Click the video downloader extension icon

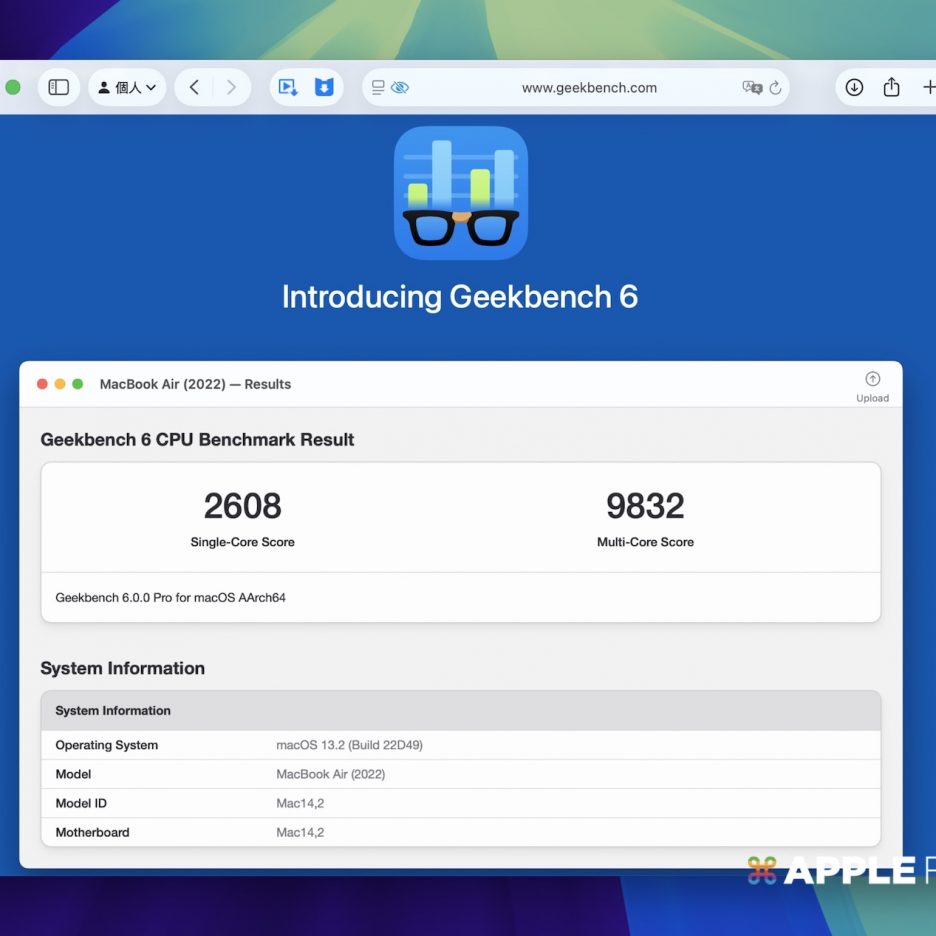pyautogui.click(x=288, y=88)
